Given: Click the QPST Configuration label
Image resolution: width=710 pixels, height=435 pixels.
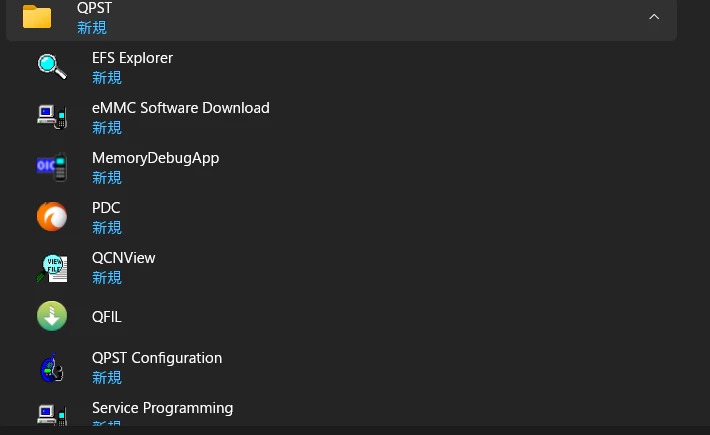Looking at the screenshot, I should (157, 359).
